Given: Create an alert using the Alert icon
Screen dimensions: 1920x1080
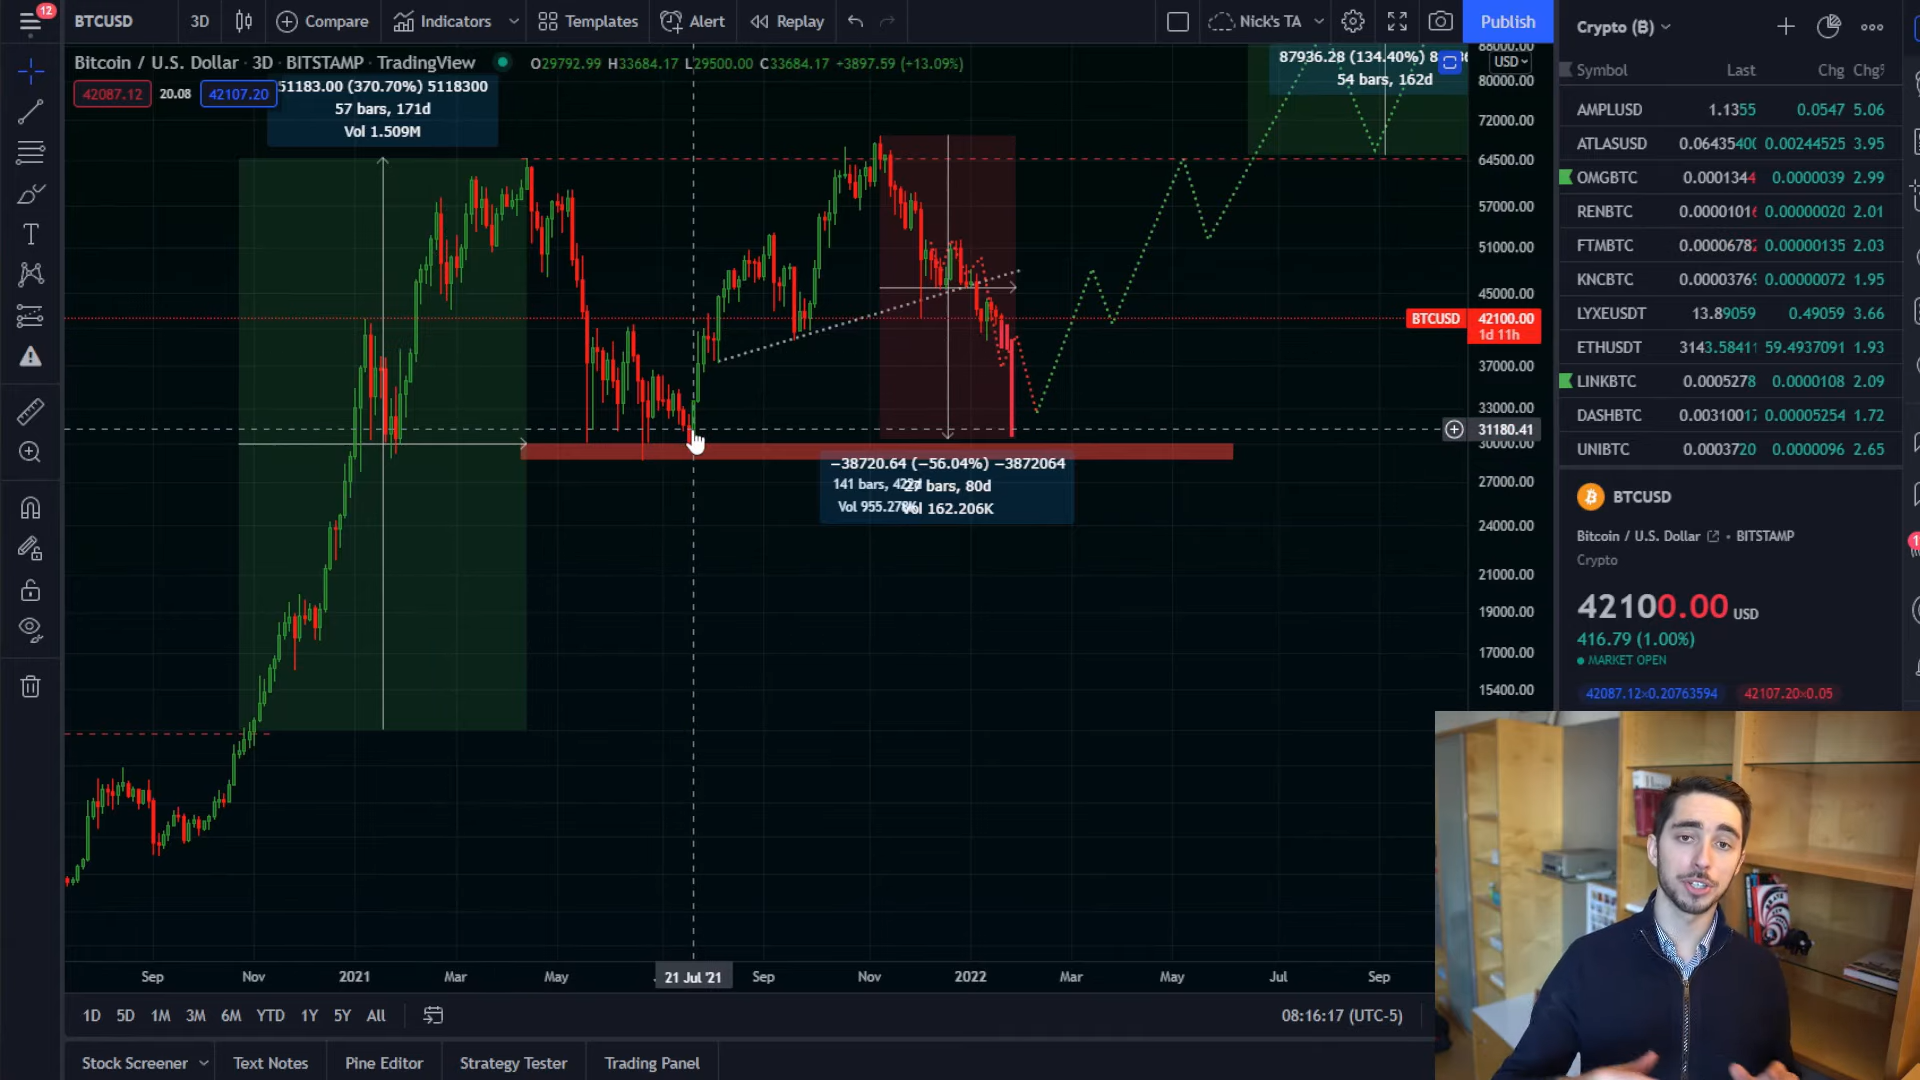Looking at the screenshot, I should 692,21.
